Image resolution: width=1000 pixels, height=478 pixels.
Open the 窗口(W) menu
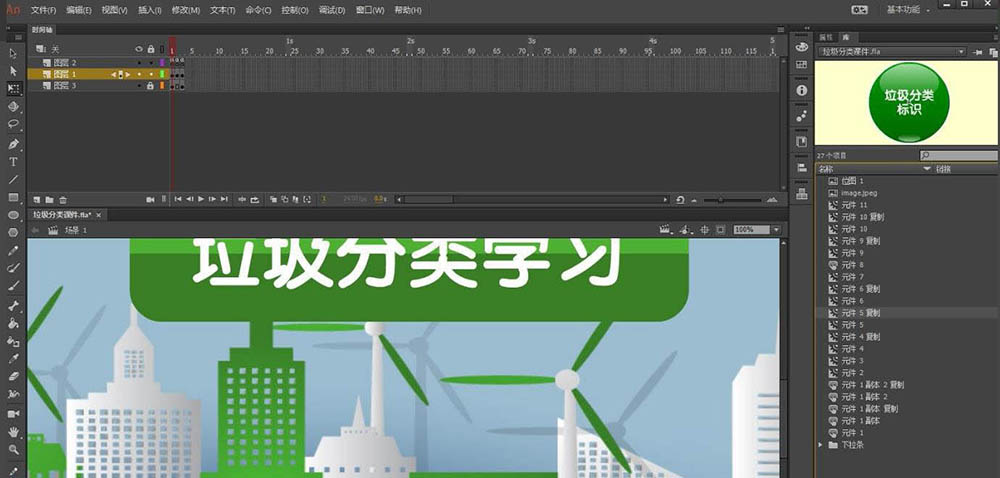370,10
